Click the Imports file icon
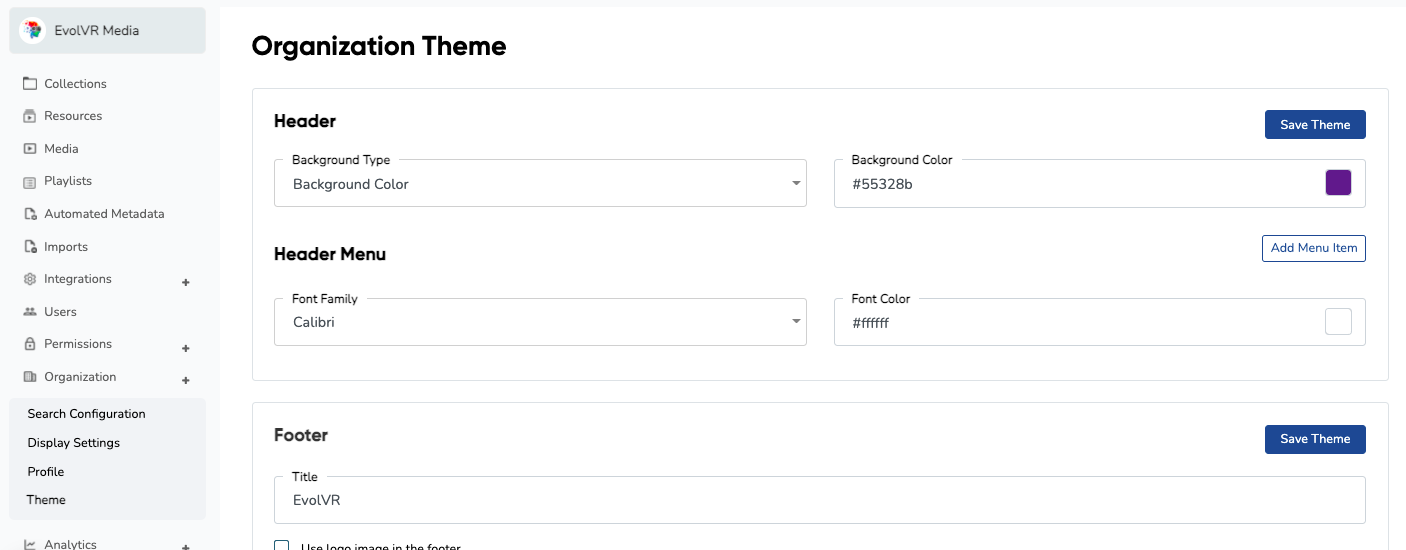 [x=30, y=247]
